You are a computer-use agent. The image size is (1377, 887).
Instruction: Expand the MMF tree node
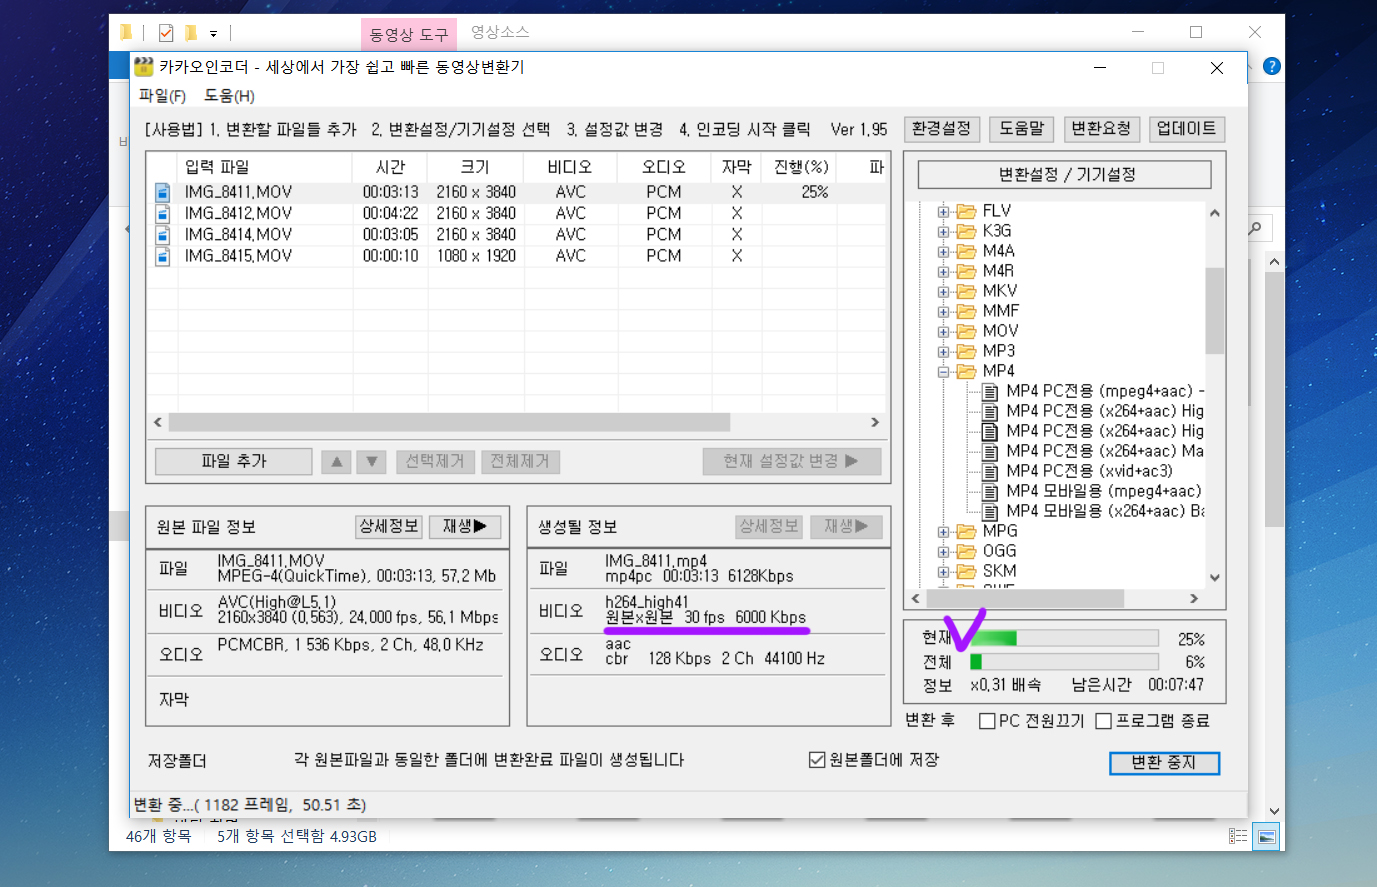click(x=943, y=312)
